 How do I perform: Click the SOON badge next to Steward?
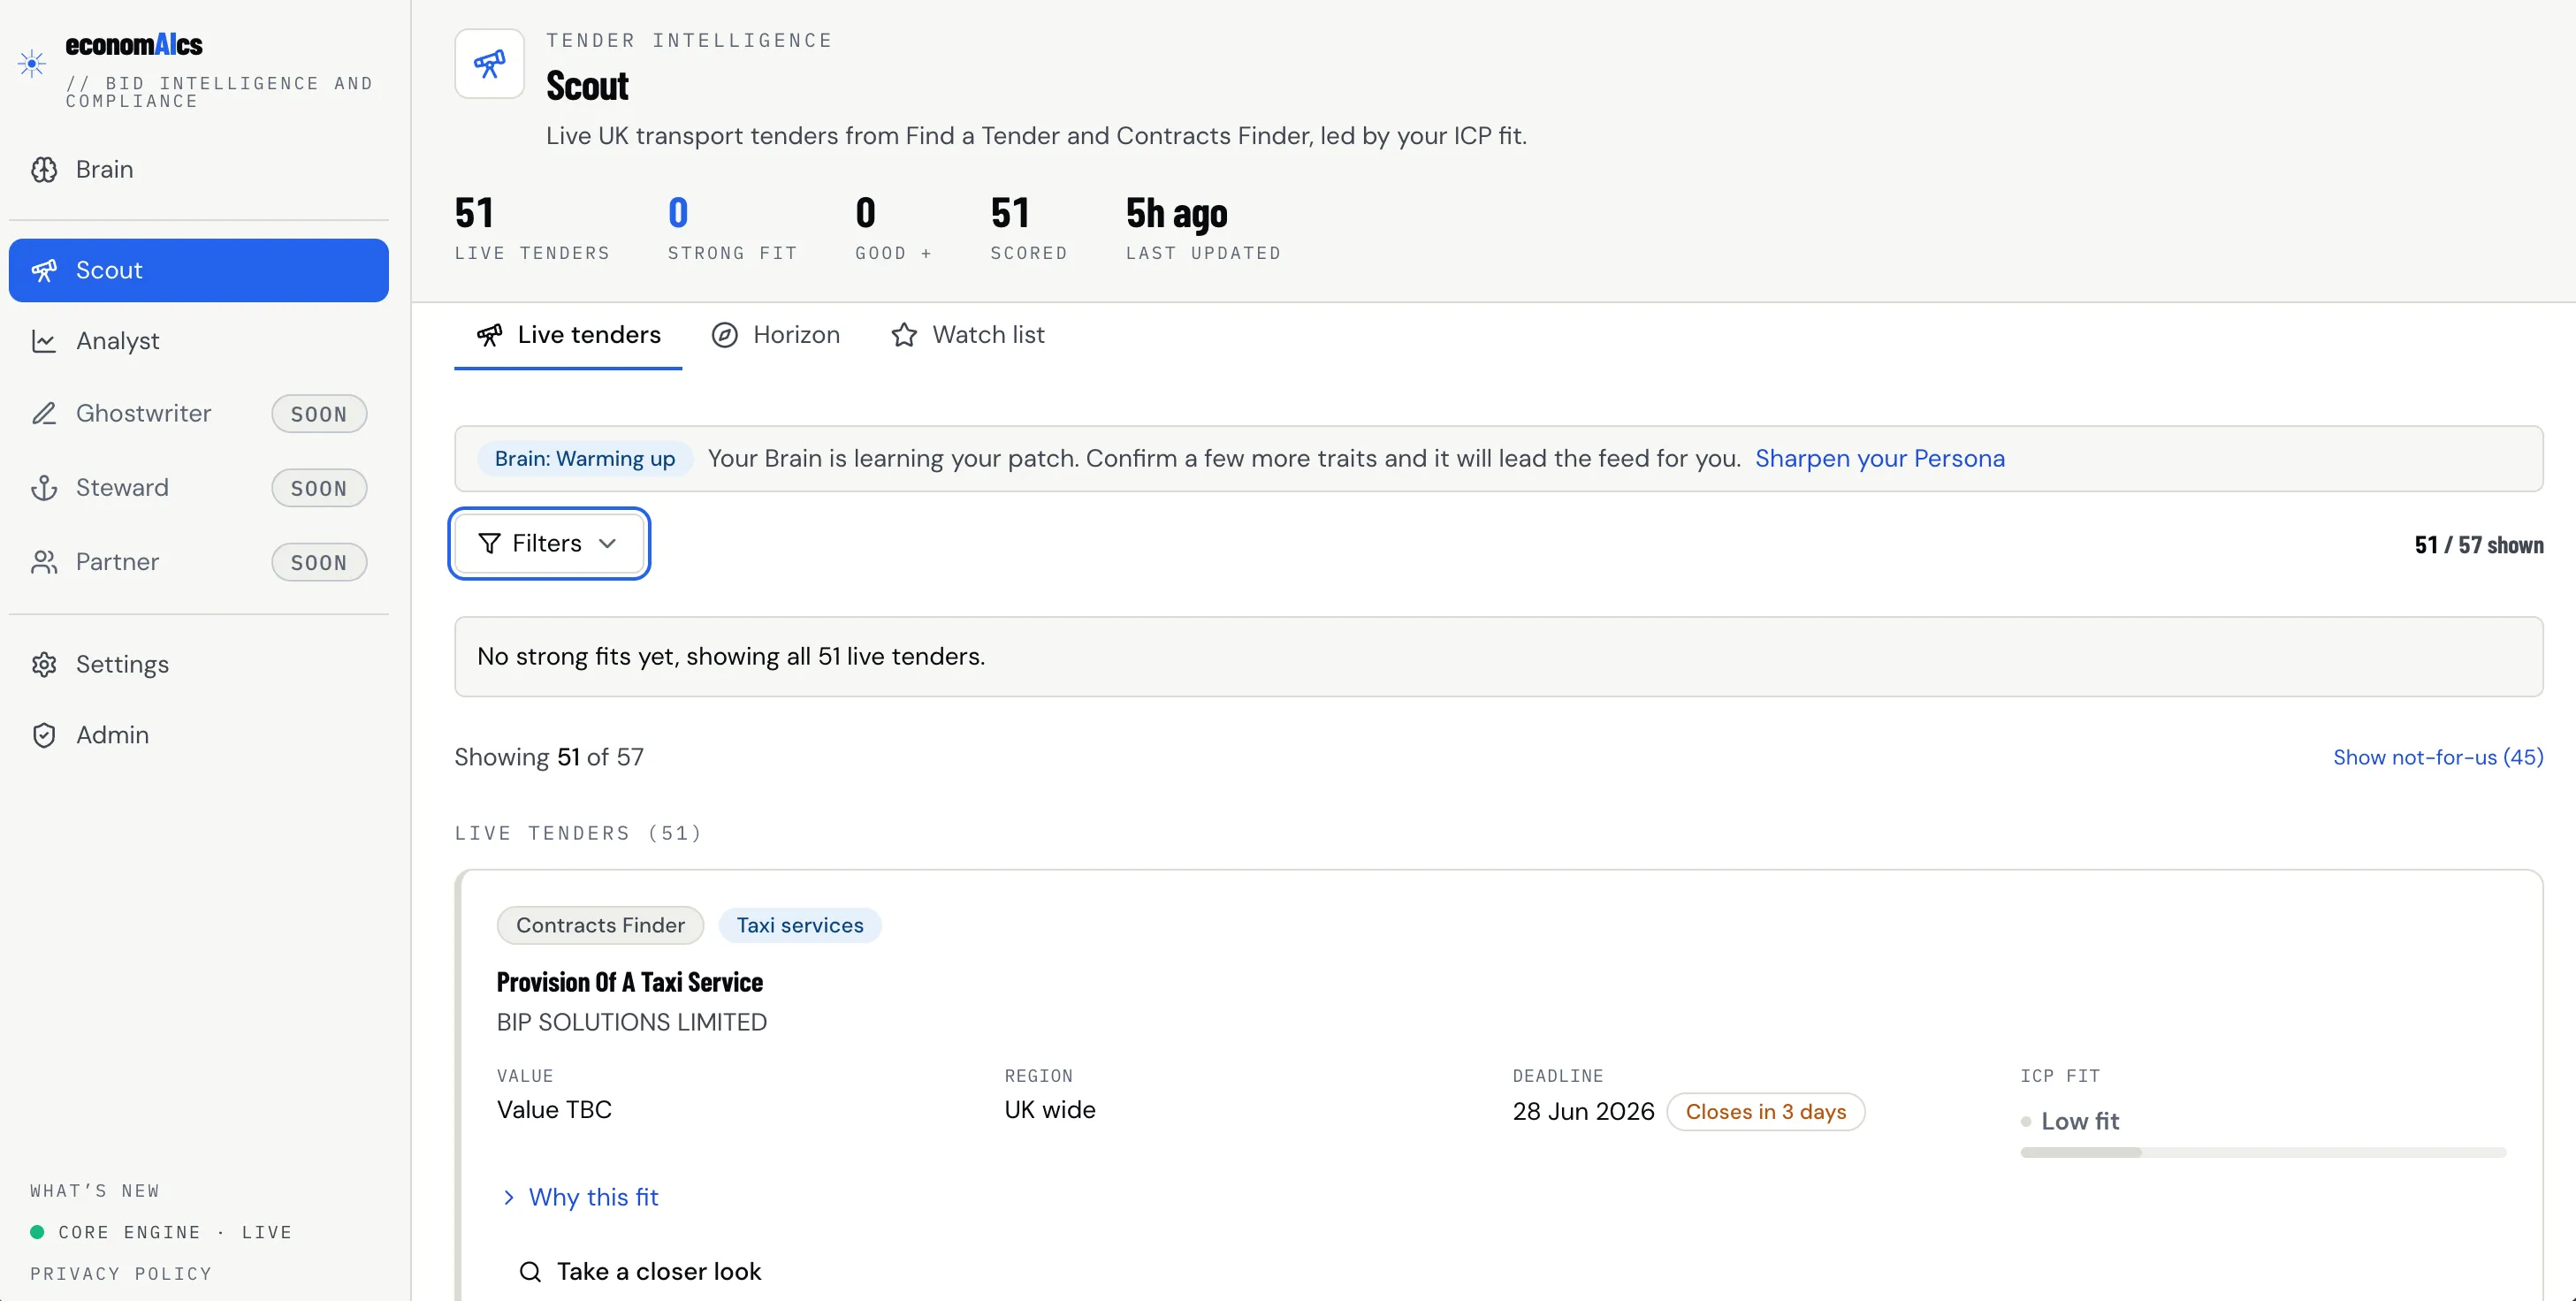319,488
